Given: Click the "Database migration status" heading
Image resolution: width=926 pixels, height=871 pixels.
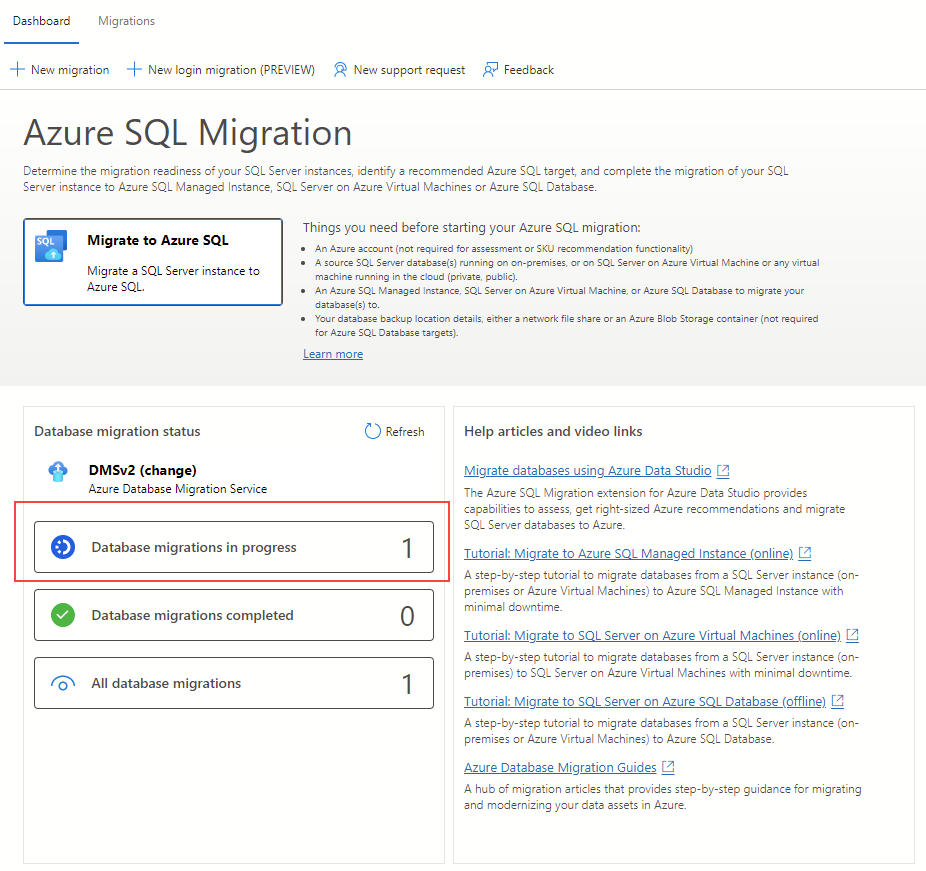Looking at the screenshot, I should pos(118,432).
